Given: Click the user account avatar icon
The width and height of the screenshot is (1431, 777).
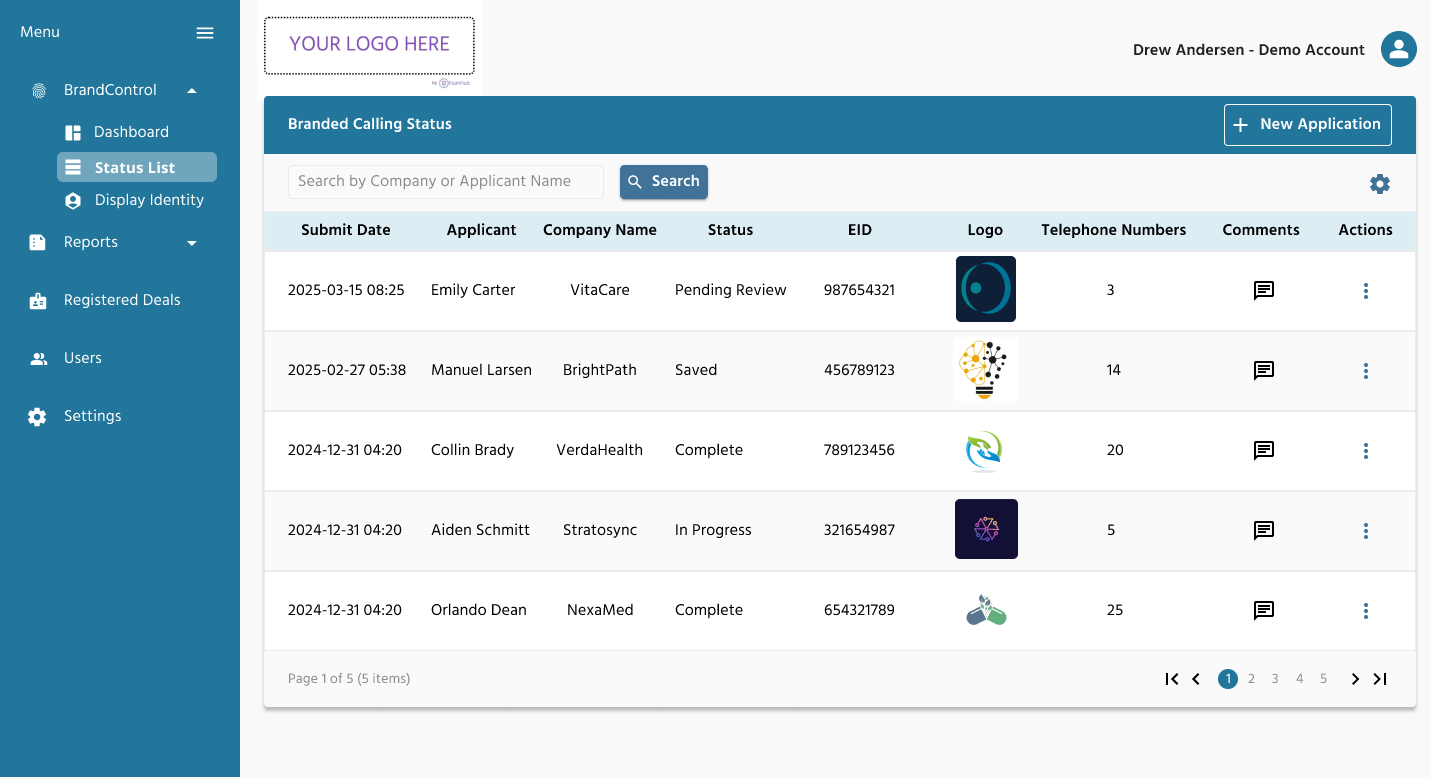Looking at the screenshot, I should [x=1399, y=49].
